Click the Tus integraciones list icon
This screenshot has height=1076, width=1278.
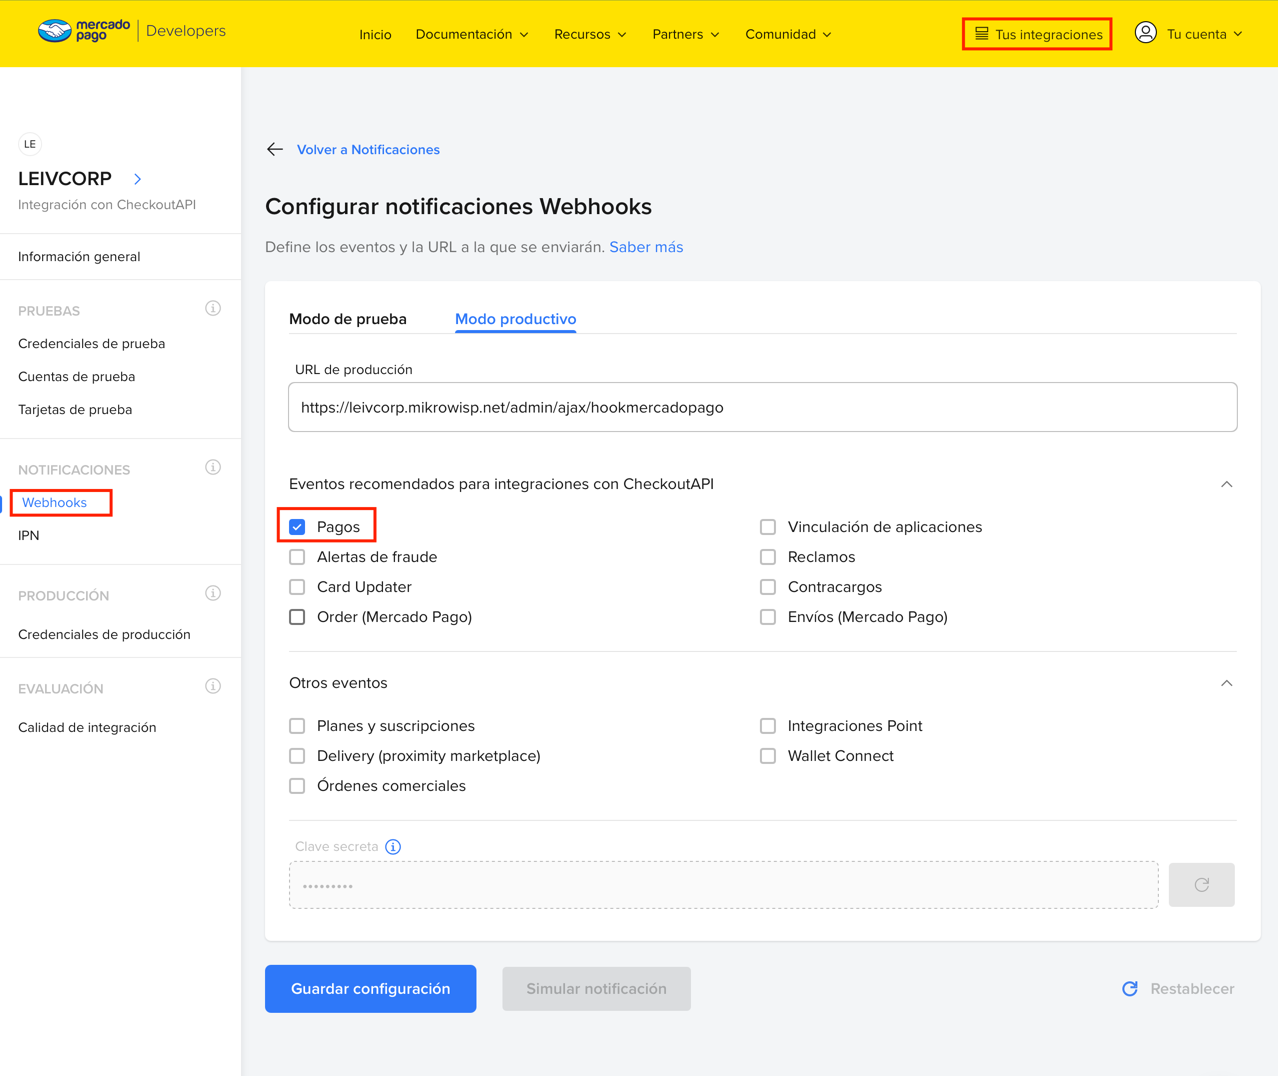(981, 34)
